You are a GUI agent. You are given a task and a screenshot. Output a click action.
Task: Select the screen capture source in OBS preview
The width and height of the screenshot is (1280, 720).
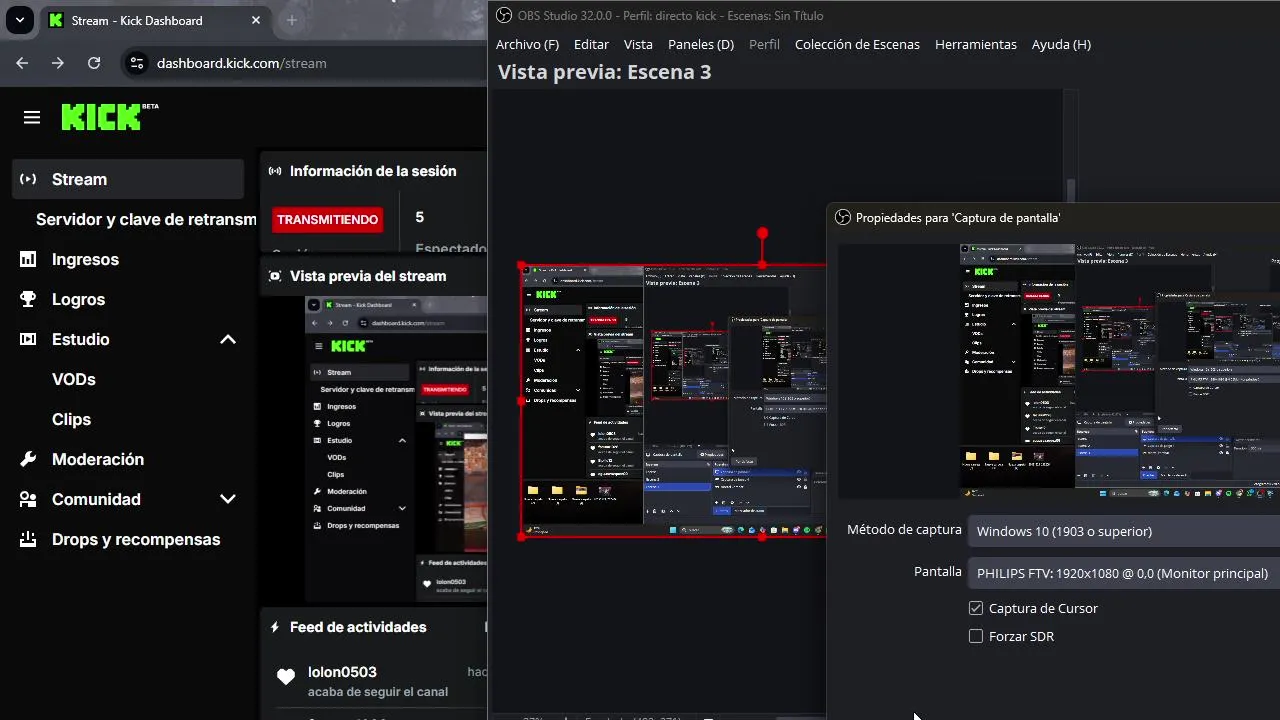(x=672, y=400)
